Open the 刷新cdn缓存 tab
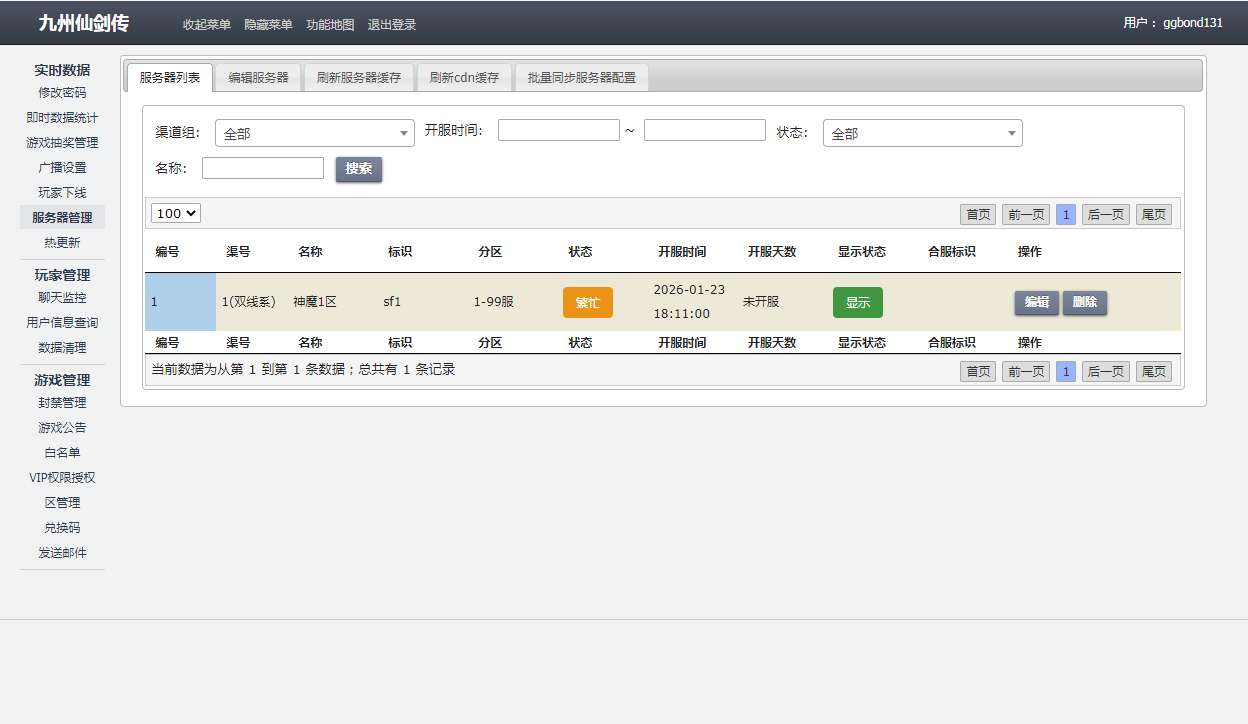The height and width of the screenshot is (724, 1248). pyautogui.click(x=464, y=77)
